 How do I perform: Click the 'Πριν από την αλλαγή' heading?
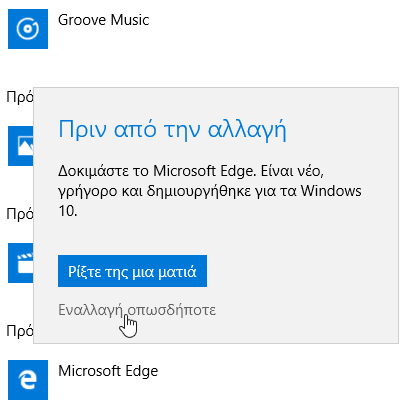point(172,129)
